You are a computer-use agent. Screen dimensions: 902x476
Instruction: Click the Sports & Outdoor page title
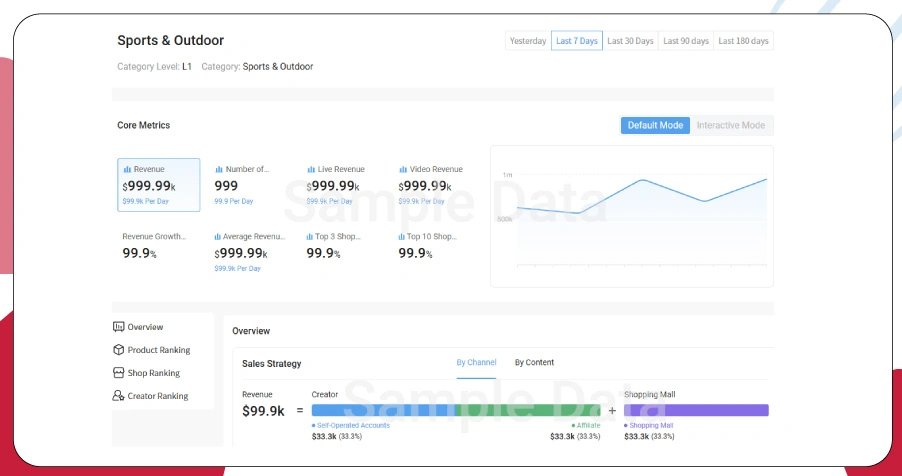tap(171, 40)
